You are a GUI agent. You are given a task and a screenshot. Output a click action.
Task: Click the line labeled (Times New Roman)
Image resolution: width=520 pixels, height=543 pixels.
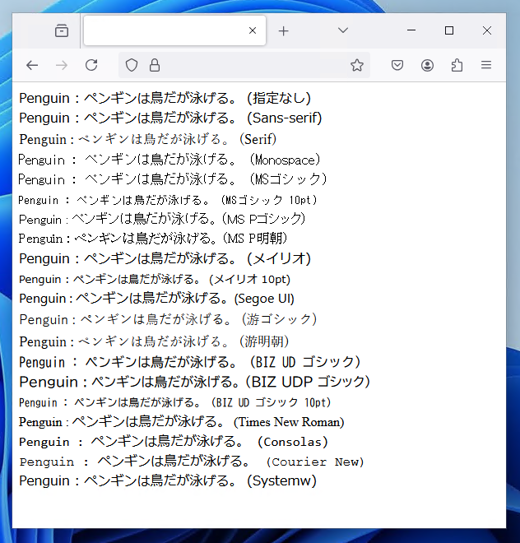(x=182, y=422)
